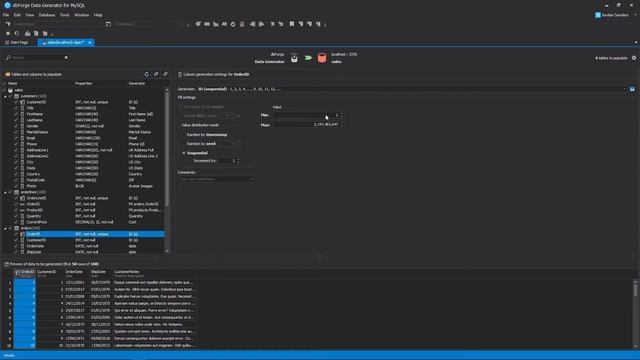Open the File menu

point(6,15)
